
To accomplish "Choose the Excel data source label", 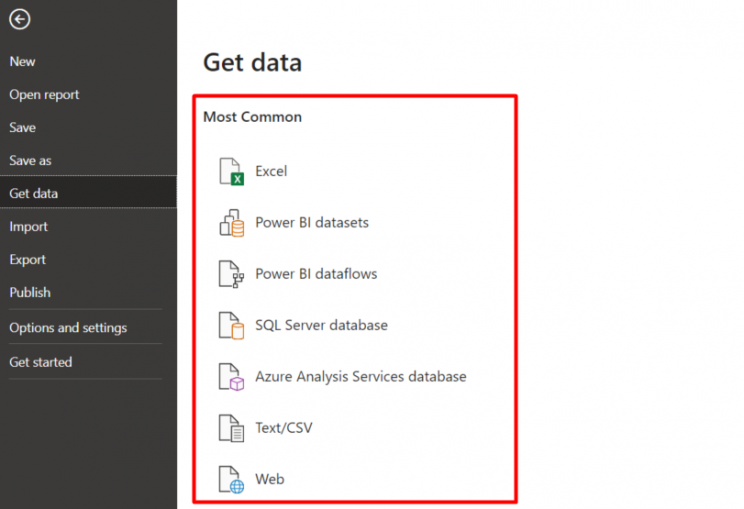I will point(271,172).
